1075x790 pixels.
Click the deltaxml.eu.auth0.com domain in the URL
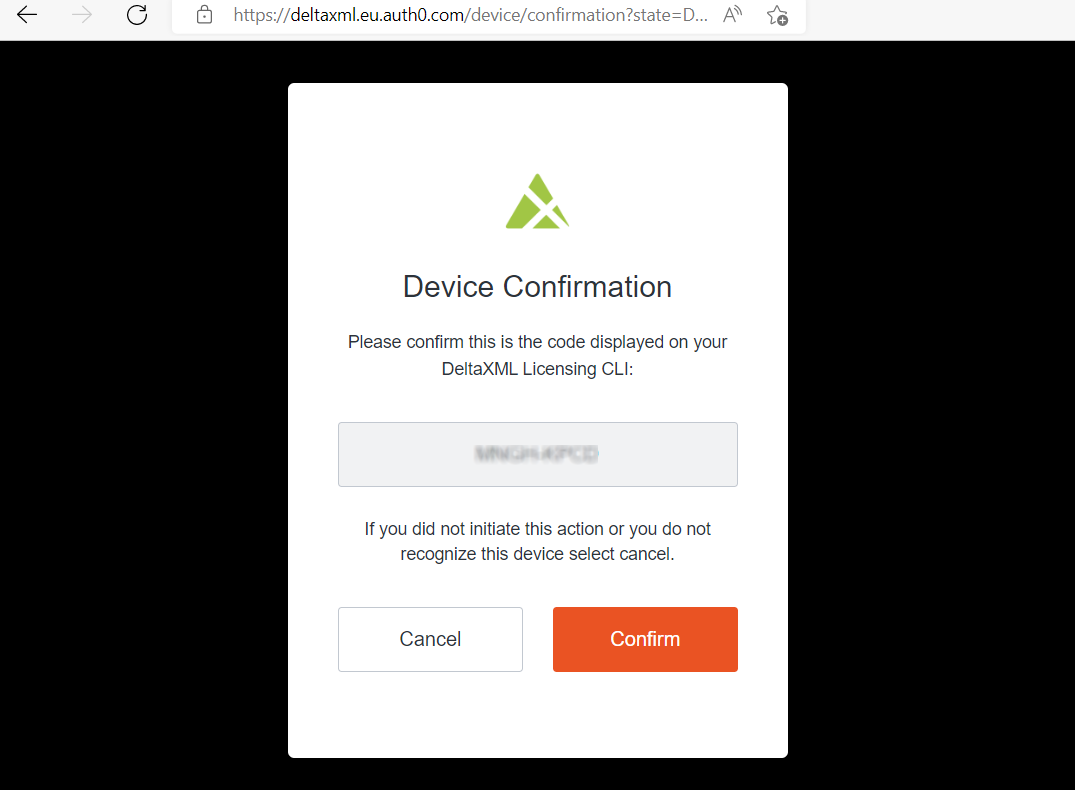377,15
